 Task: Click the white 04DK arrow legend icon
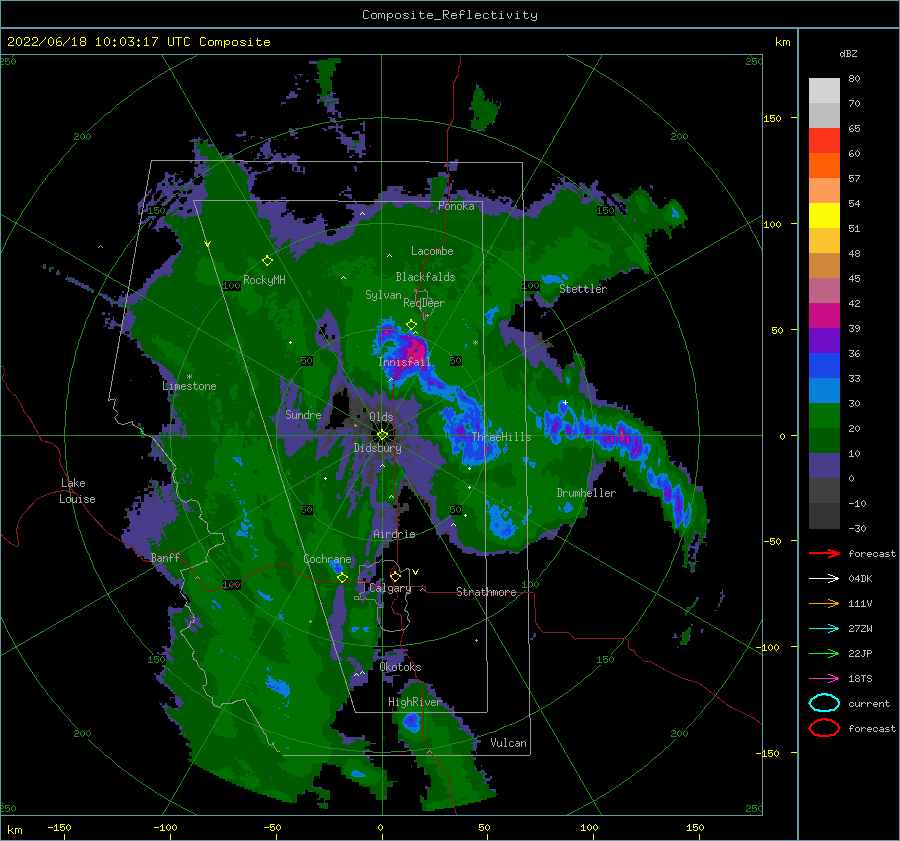[824, 579]
